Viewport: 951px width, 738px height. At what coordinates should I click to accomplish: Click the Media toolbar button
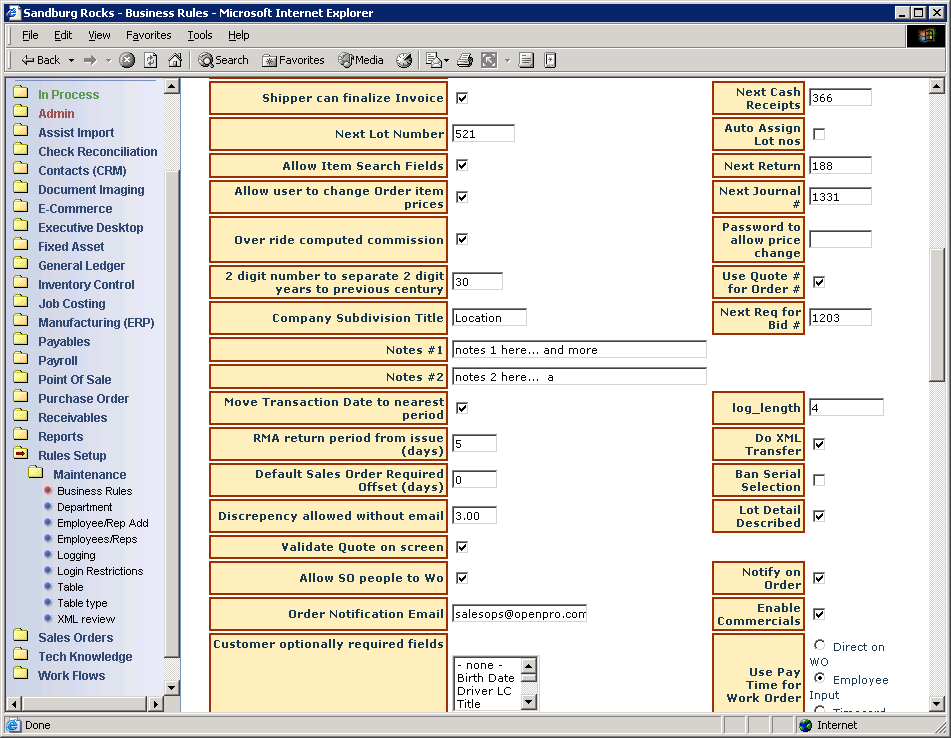[361, 60]
